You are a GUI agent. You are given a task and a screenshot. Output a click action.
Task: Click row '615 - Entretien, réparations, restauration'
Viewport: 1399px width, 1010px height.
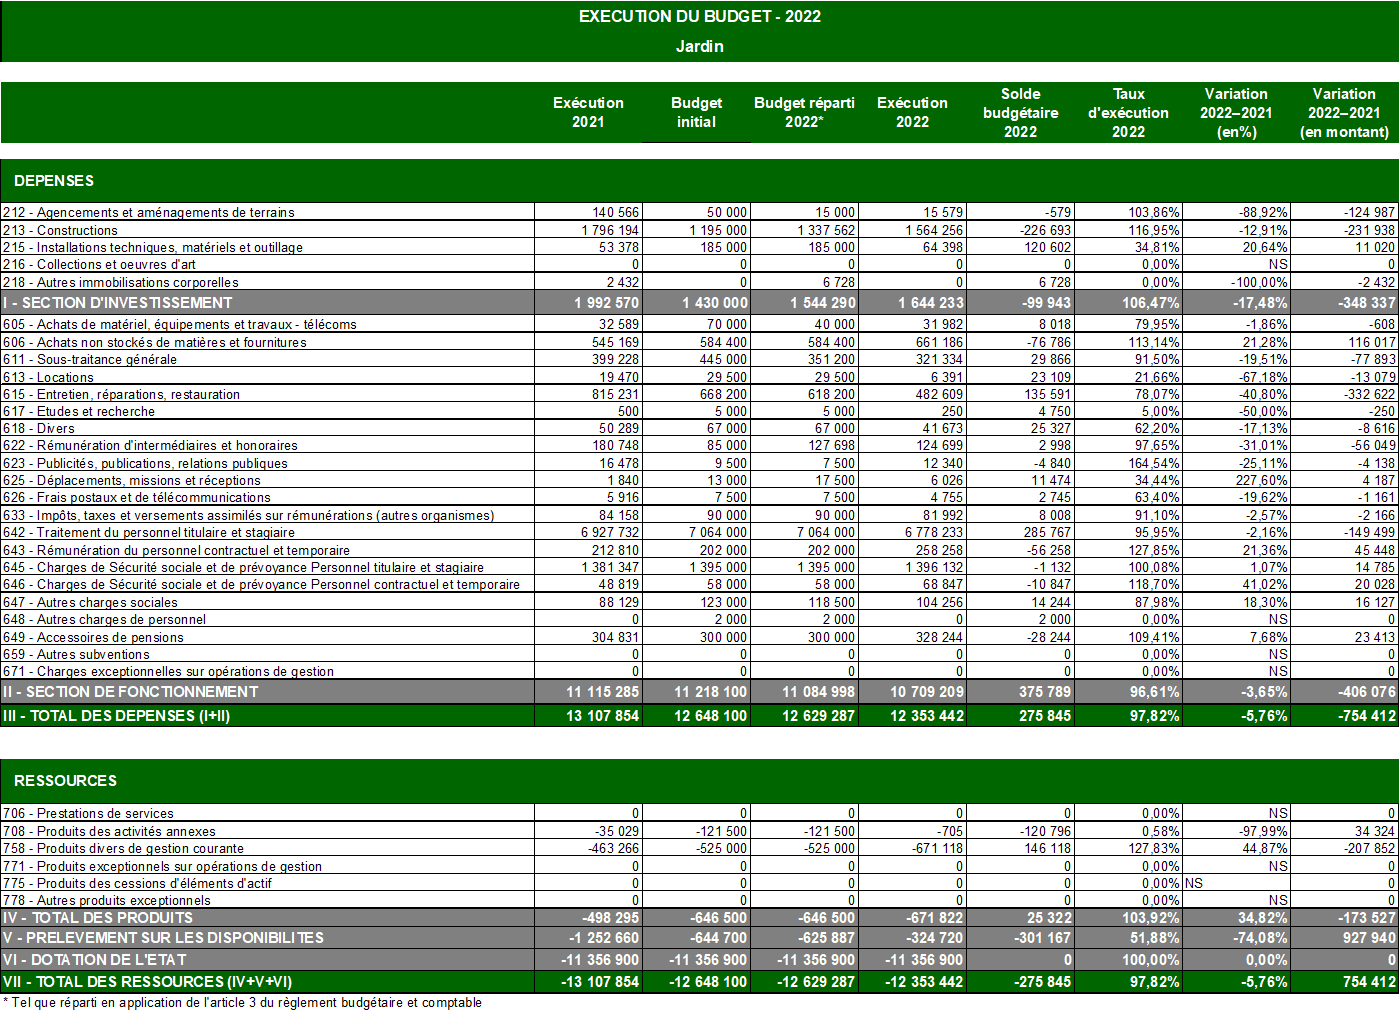[x=121, y=394]
